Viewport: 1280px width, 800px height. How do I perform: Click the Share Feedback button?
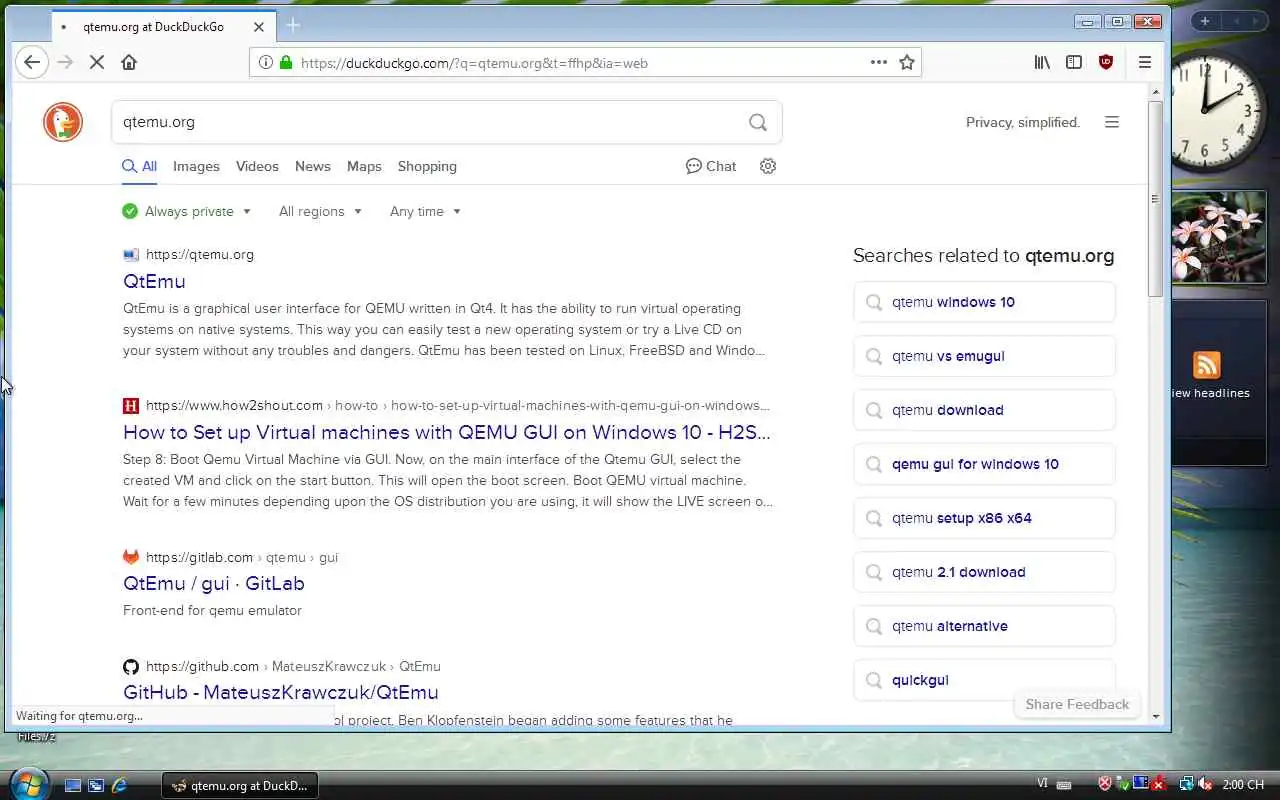click(1077, 704)
